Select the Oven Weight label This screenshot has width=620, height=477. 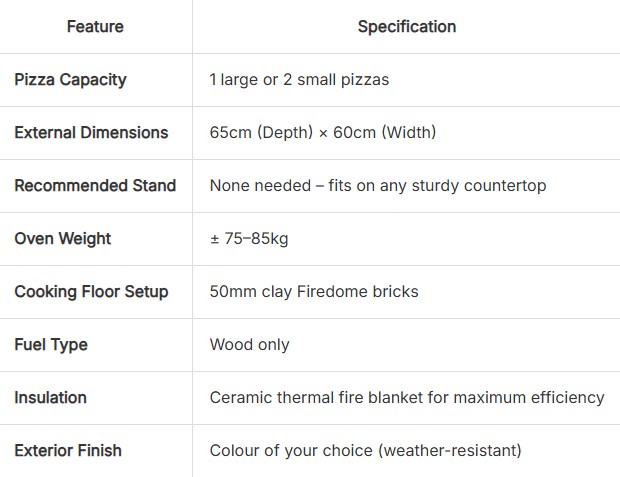(x=63, y=239)
